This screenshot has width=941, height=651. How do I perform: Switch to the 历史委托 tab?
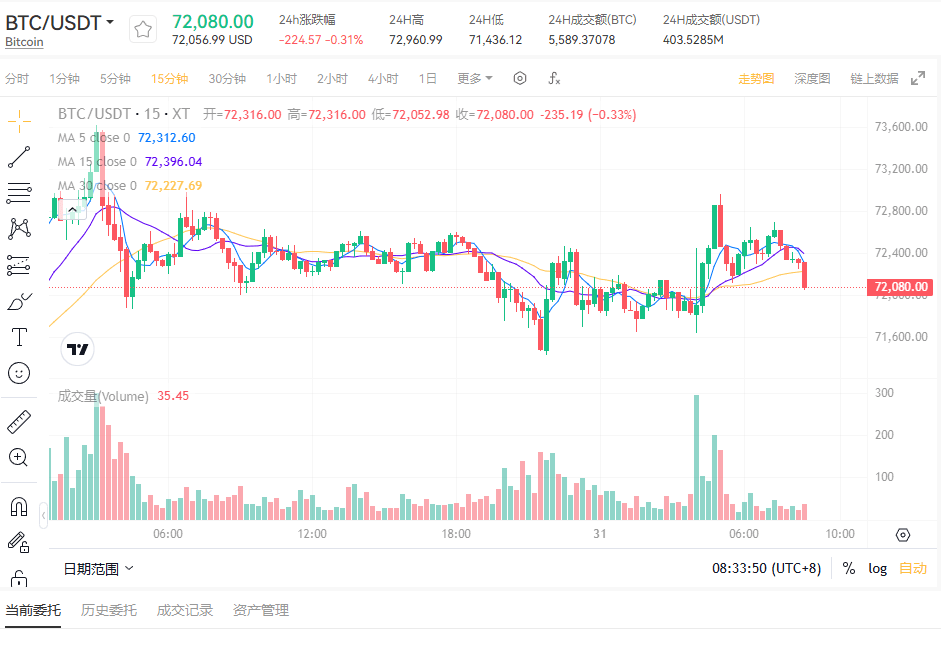[109, 610]
